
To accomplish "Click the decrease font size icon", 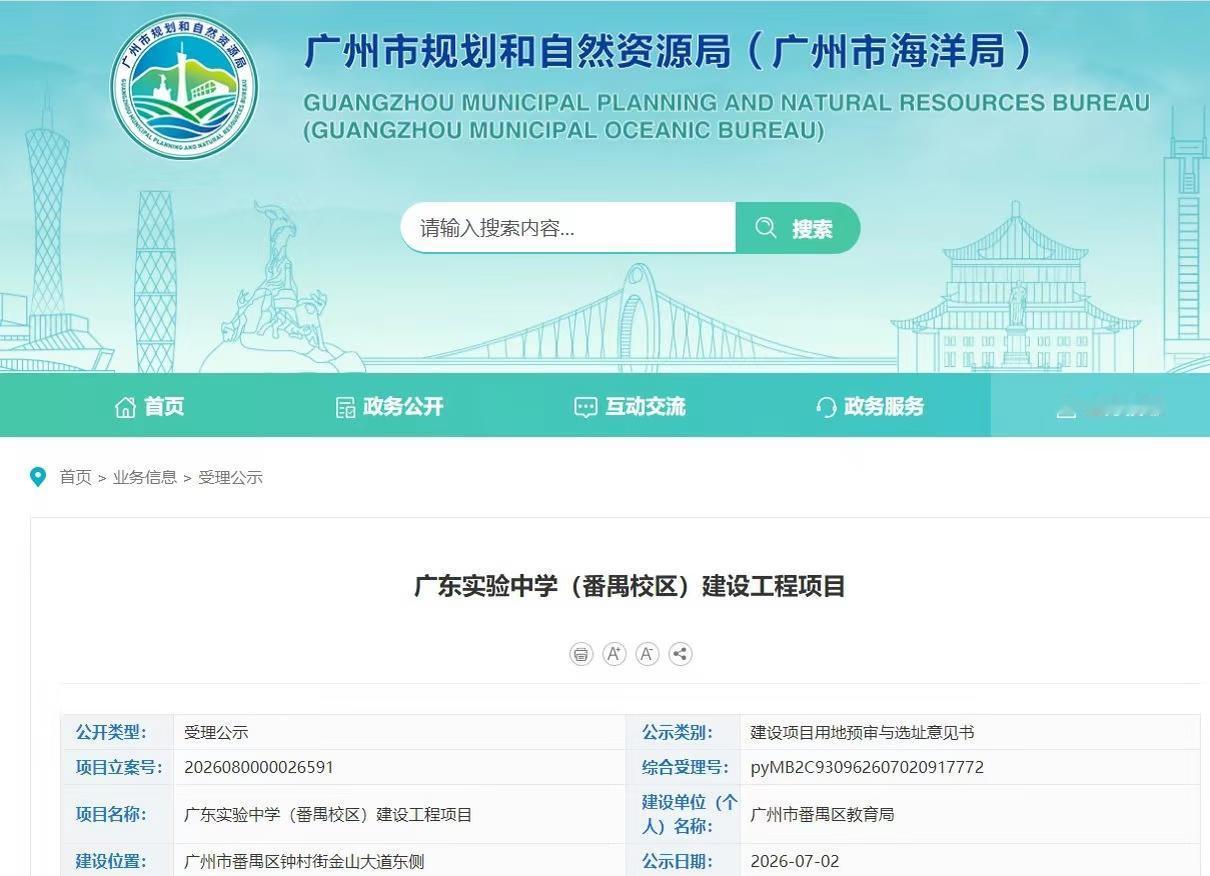I will tap(647, 654).
